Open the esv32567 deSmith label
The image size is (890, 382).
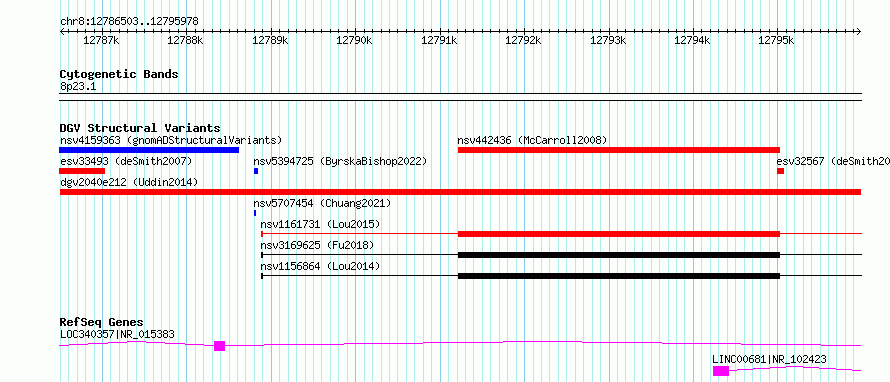(833, 161)
